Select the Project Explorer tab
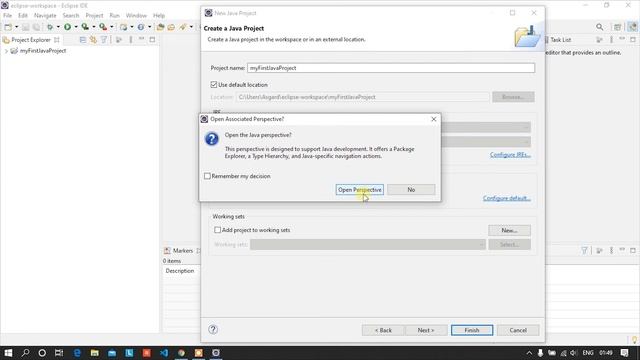The height and width of the screenshot is (360, 640). (31, 40)
